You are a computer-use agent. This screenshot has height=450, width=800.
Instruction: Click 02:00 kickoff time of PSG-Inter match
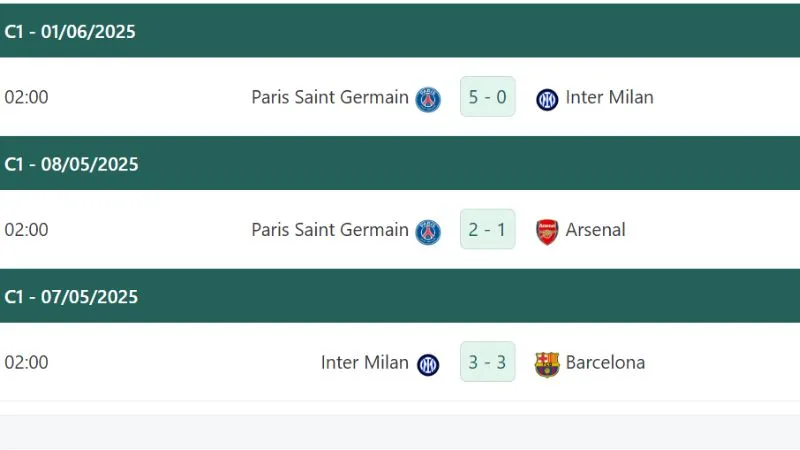click(27, 97)
